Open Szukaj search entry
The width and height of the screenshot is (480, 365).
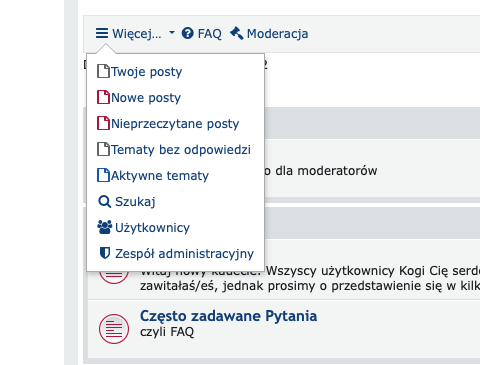click(135, 202)
